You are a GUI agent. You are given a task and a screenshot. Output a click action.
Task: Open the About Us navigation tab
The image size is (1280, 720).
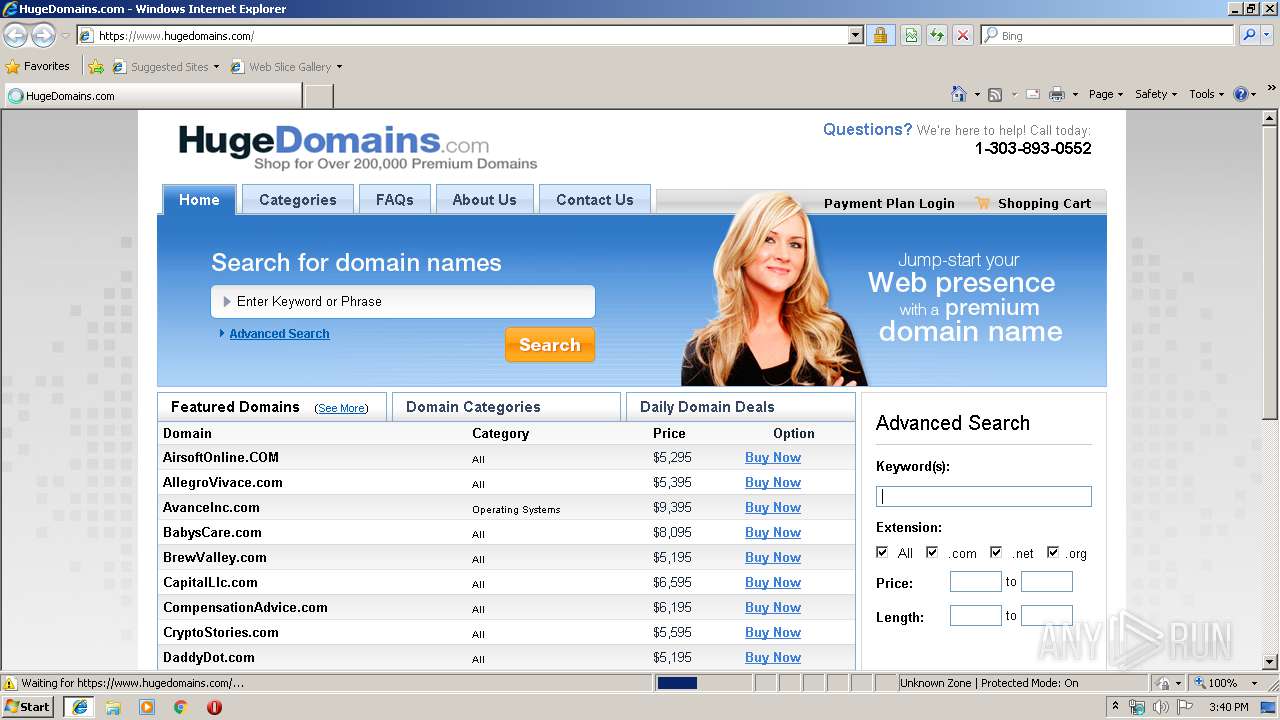[484, 199]
